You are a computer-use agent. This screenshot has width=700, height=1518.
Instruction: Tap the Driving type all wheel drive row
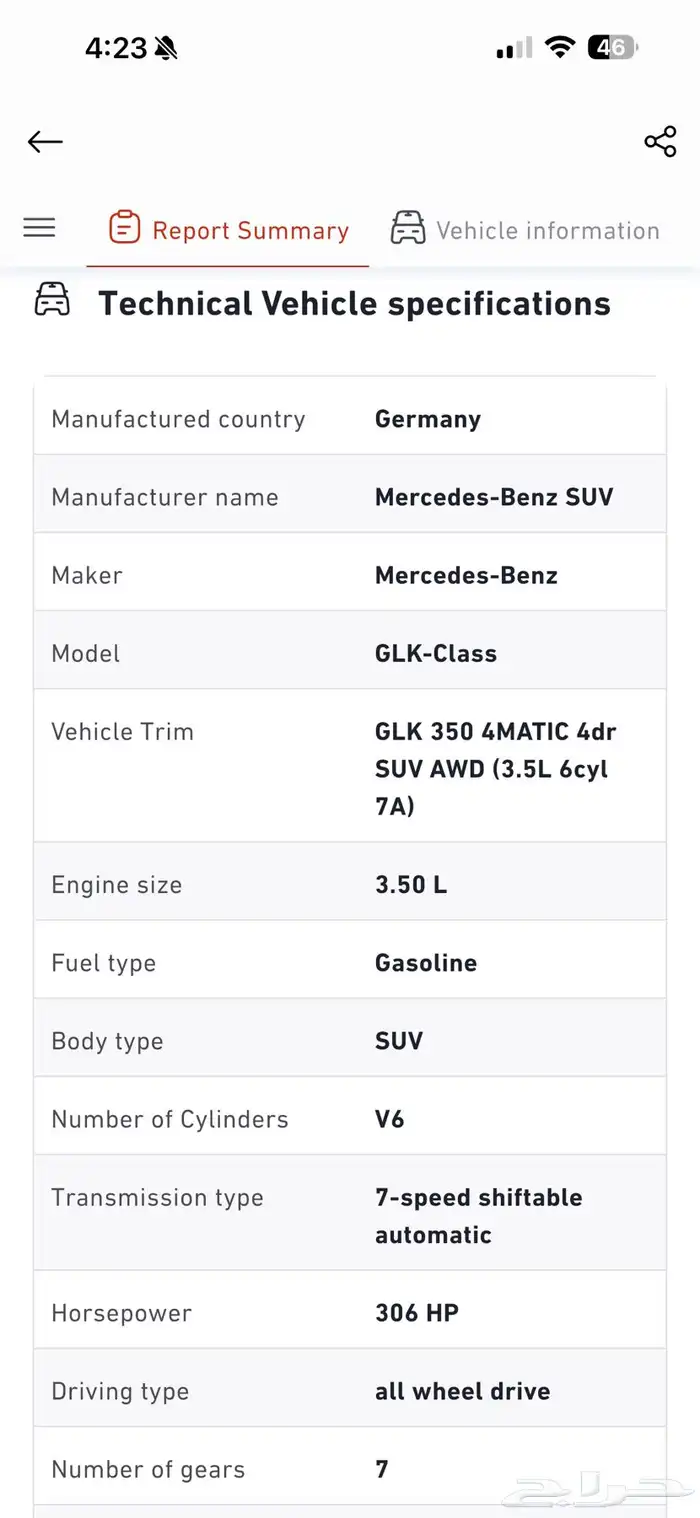click(x=350, y=1391)
